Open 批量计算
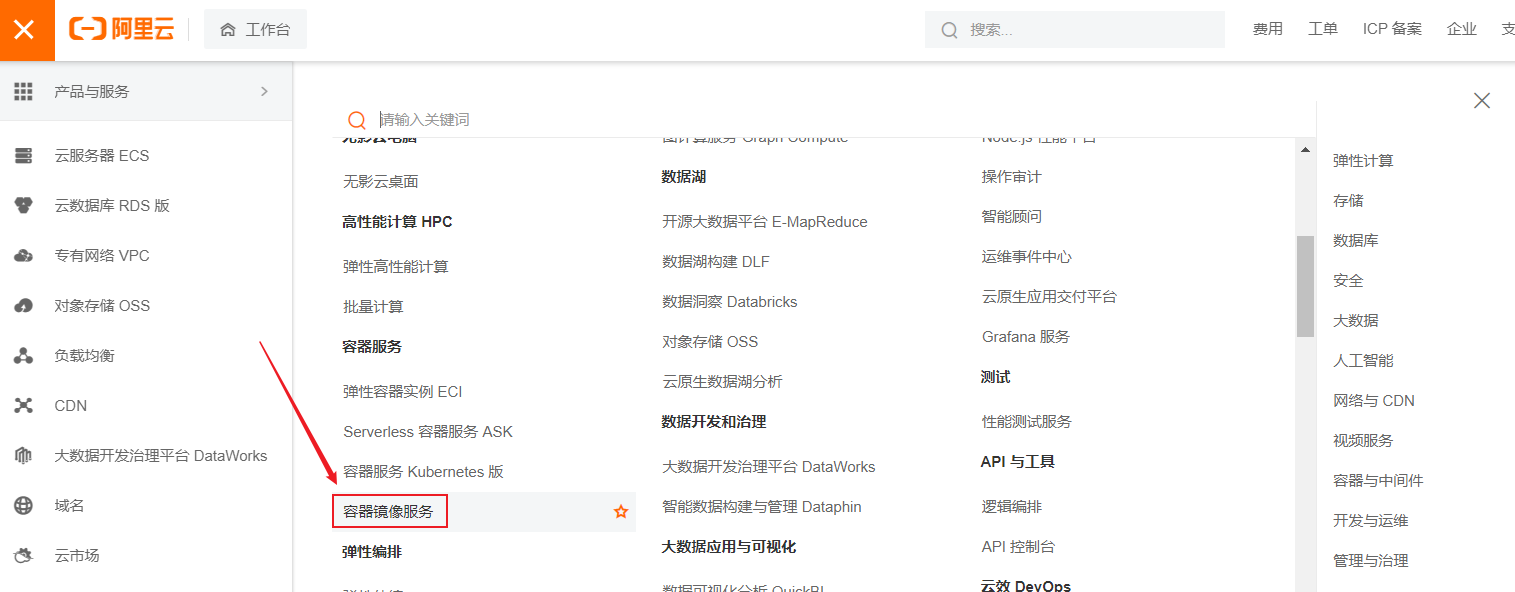This screenshot has height=592, width=1515. click(x=373, y=307)
